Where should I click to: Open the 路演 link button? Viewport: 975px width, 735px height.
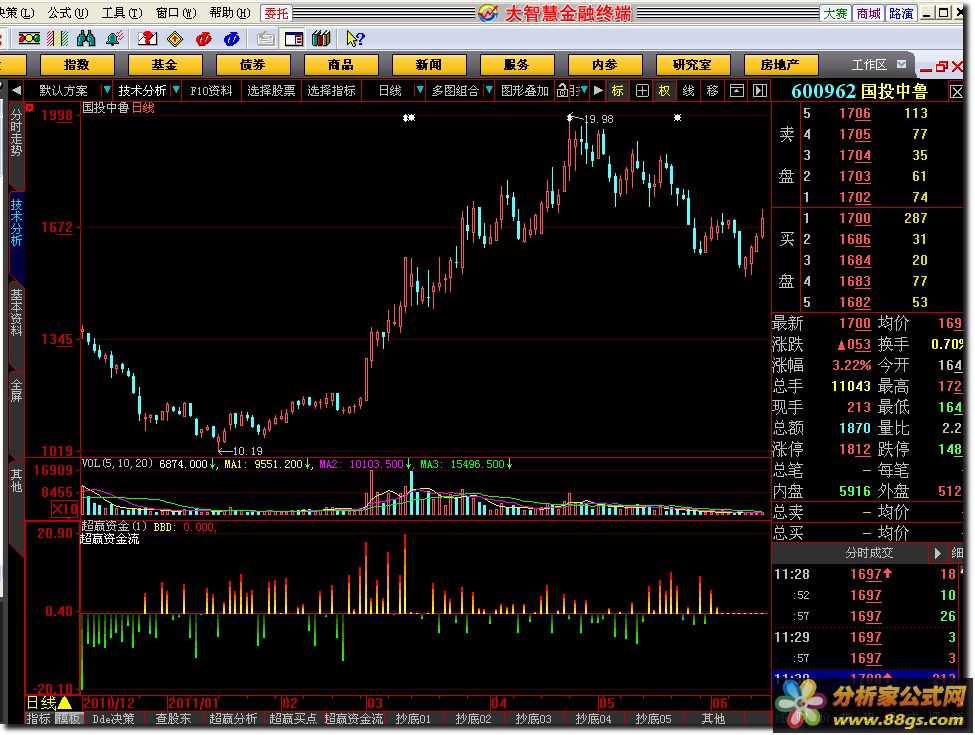pyautogui.click(x=900, y=13)
